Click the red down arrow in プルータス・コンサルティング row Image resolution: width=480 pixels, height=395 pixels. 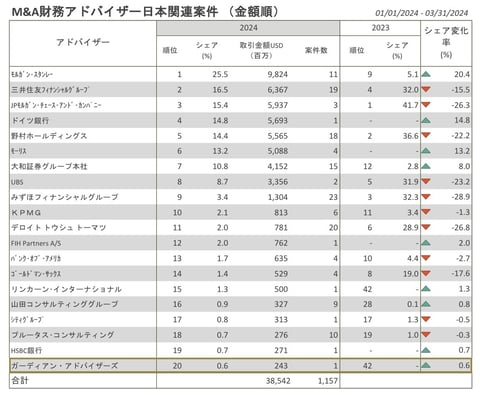[x=426, y=335]
